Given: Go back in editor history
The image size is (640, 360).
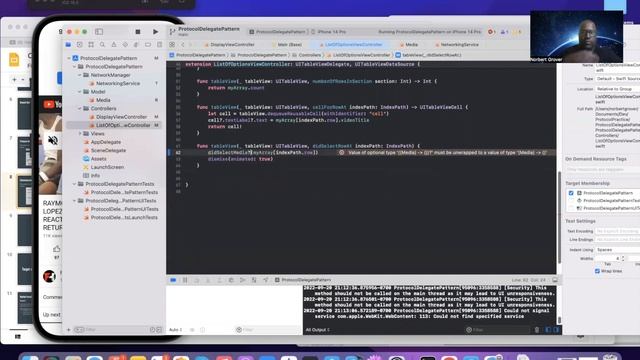Looking at the screenshot, I should [182, 44].
